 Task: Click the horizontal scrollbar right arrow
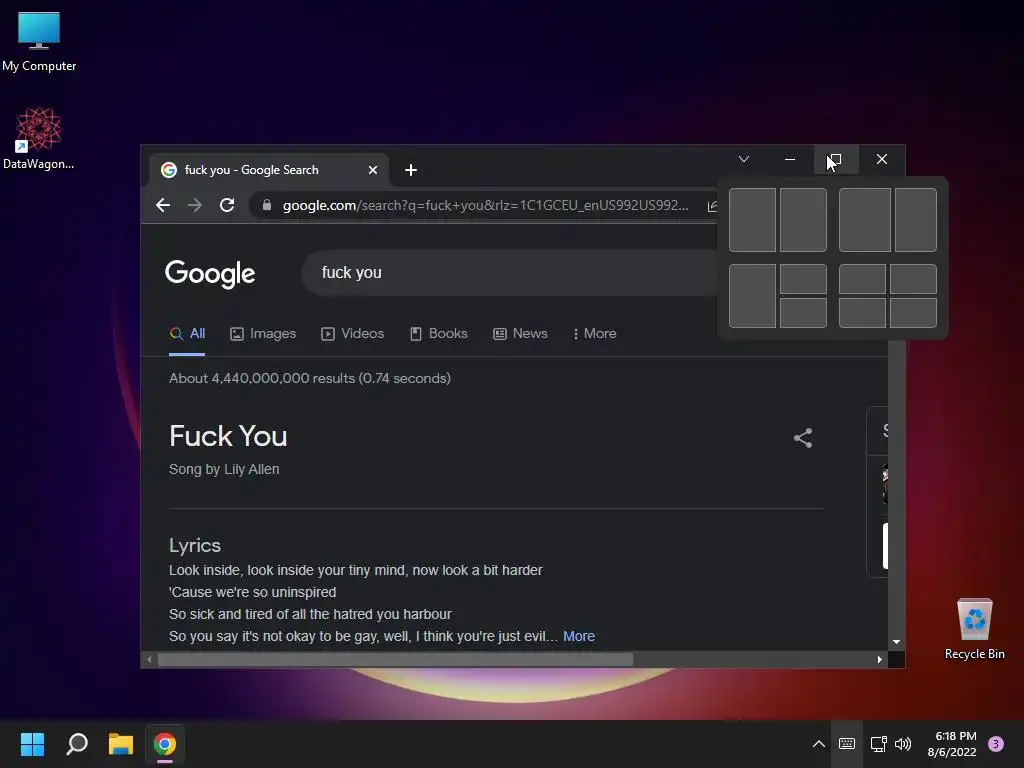pyautogui.click(x=880, y=660)
